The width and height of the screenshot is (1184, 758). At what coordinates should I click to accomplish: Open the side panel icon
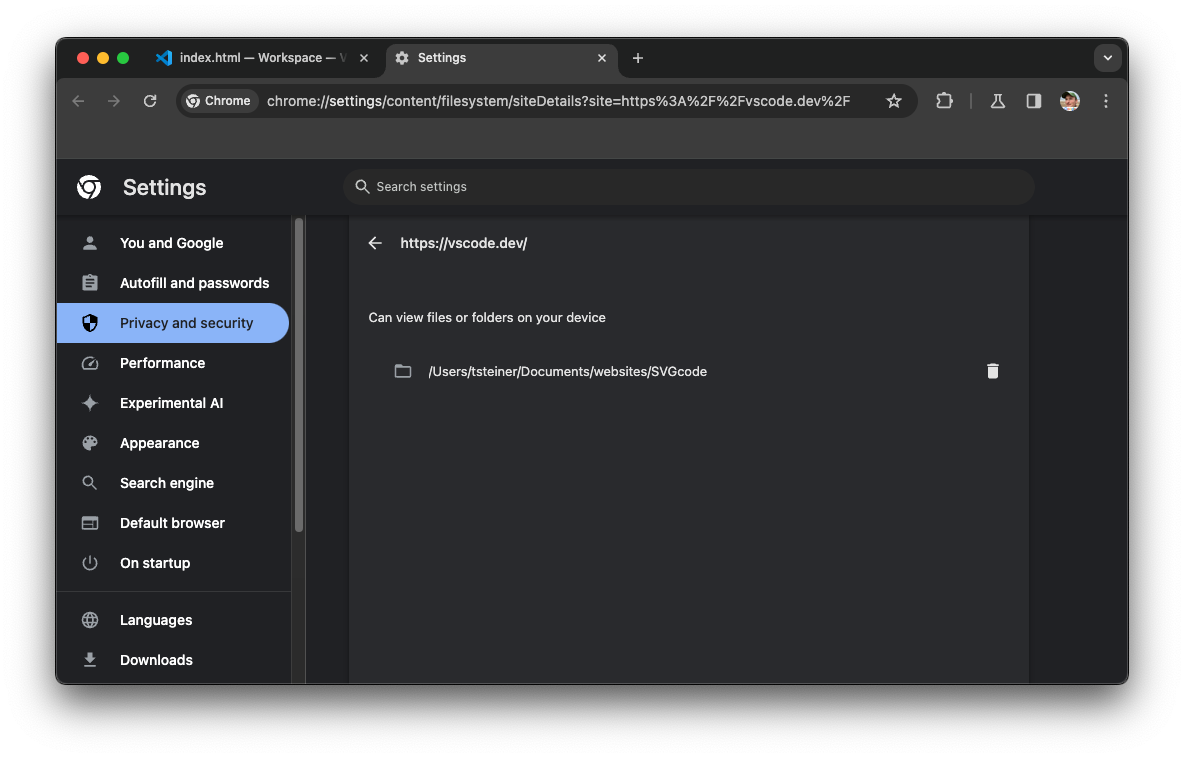(1033, 101)
